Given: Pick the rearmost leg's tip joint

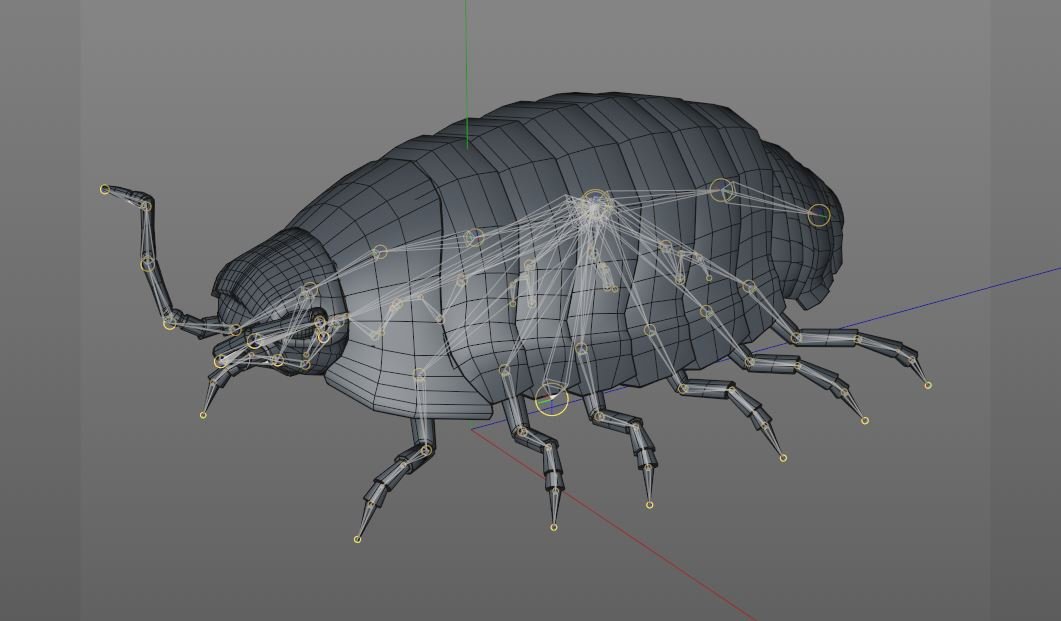Looking at the screenshot, I should point(928,385).
